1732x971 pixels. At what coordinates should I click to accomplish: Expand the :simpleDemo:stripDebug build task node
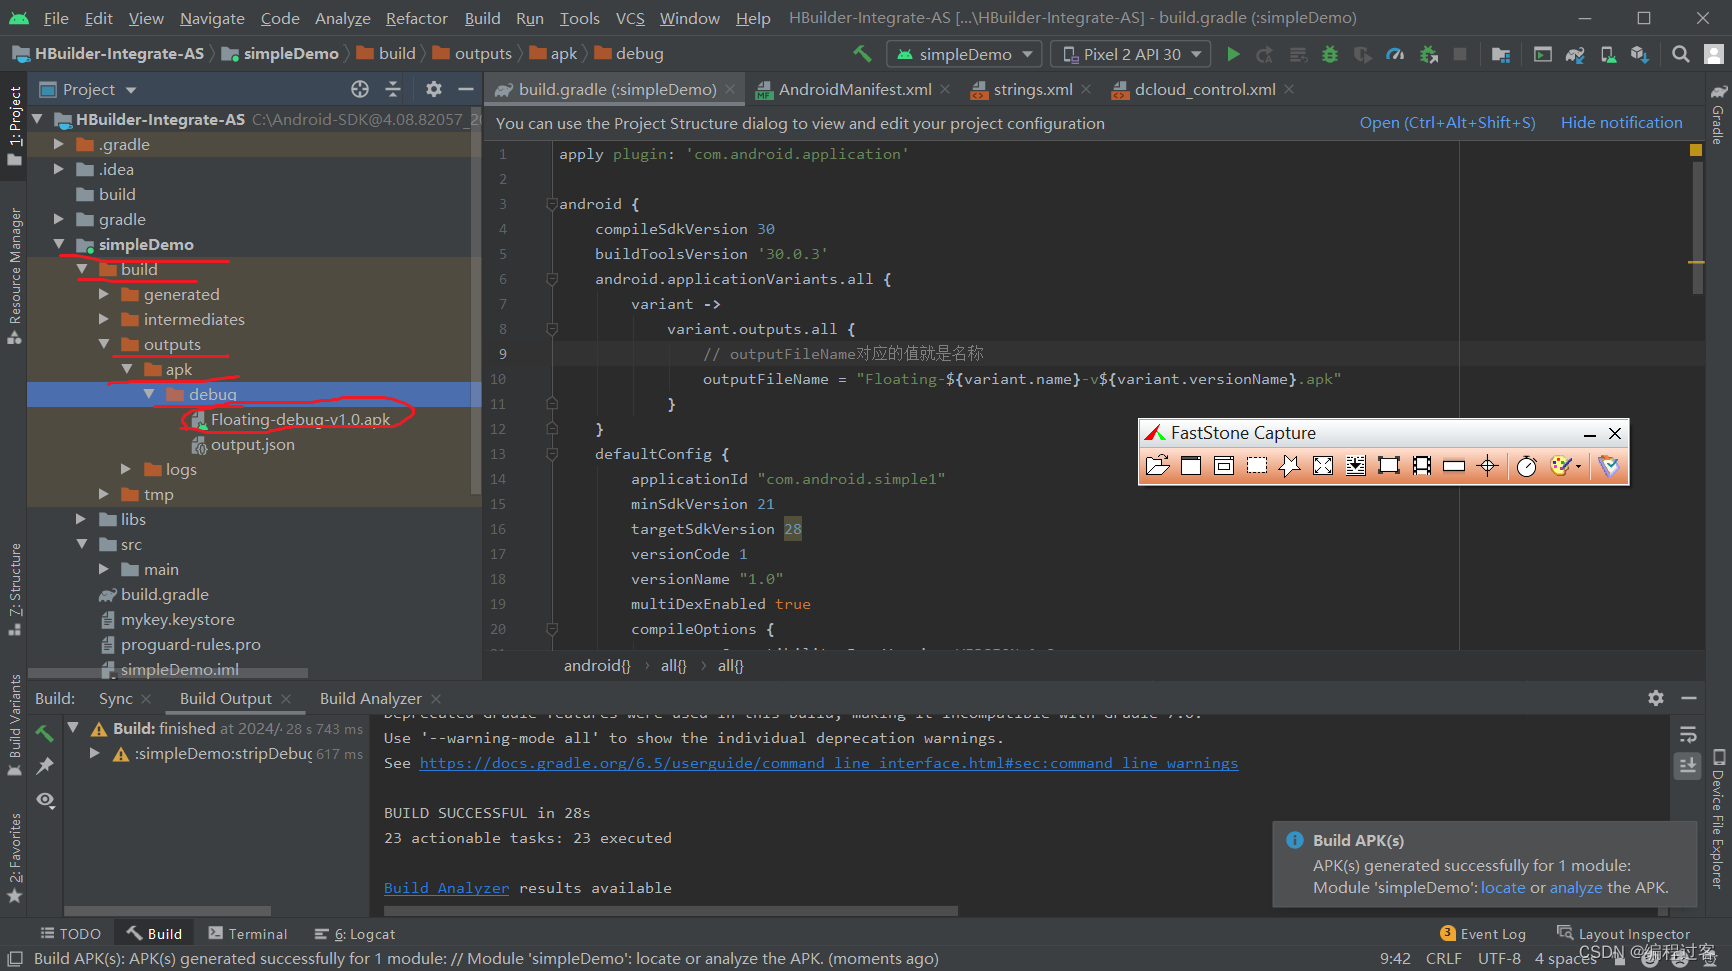95,754
